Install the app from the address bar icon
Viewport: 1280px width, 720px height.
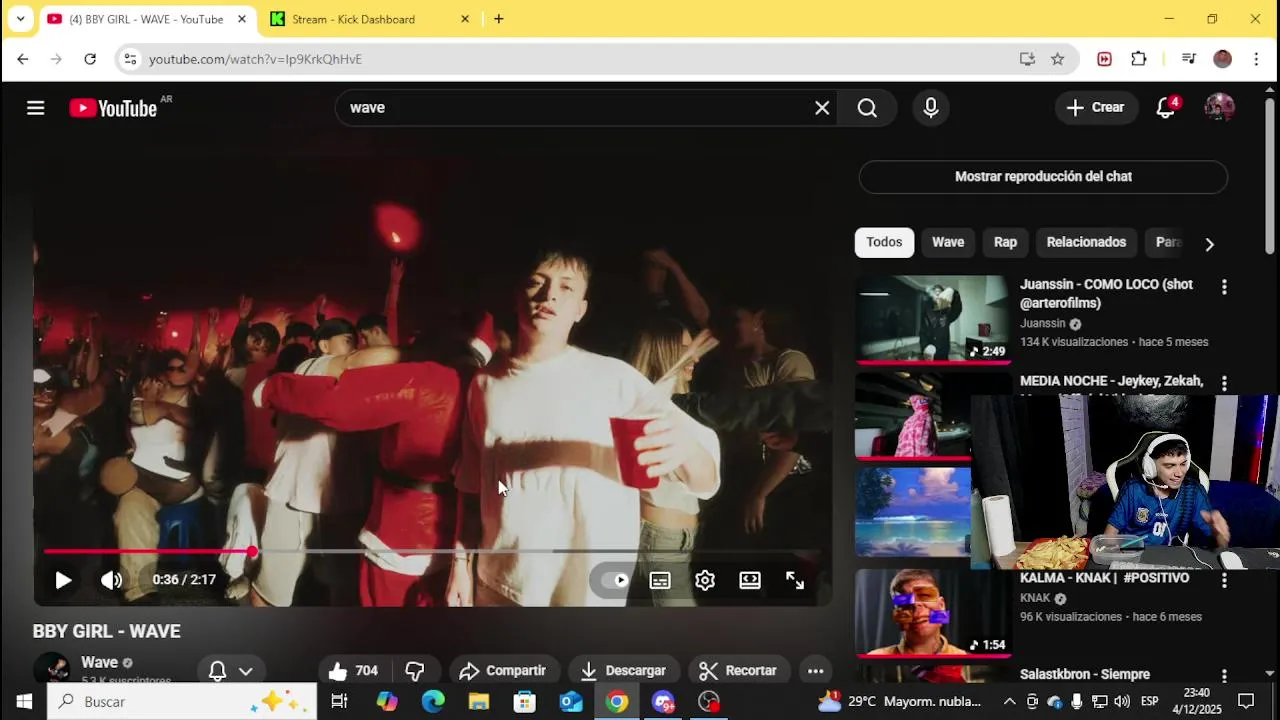click(1027, 59)
